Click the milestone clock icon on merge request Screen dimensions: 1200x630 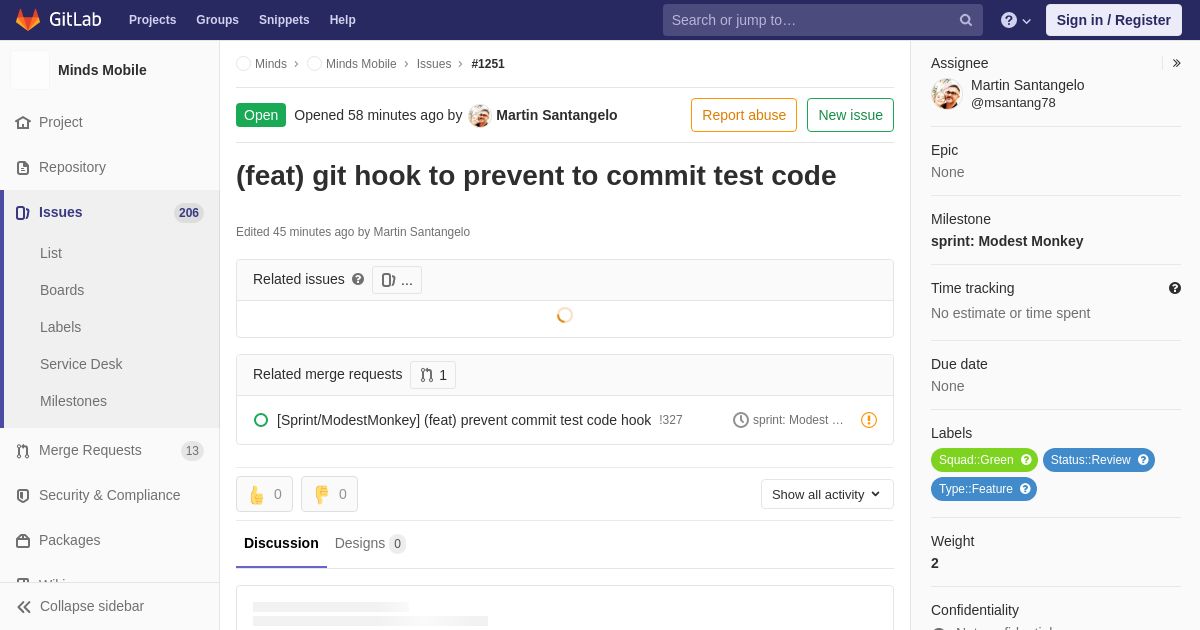coord(741,420)
